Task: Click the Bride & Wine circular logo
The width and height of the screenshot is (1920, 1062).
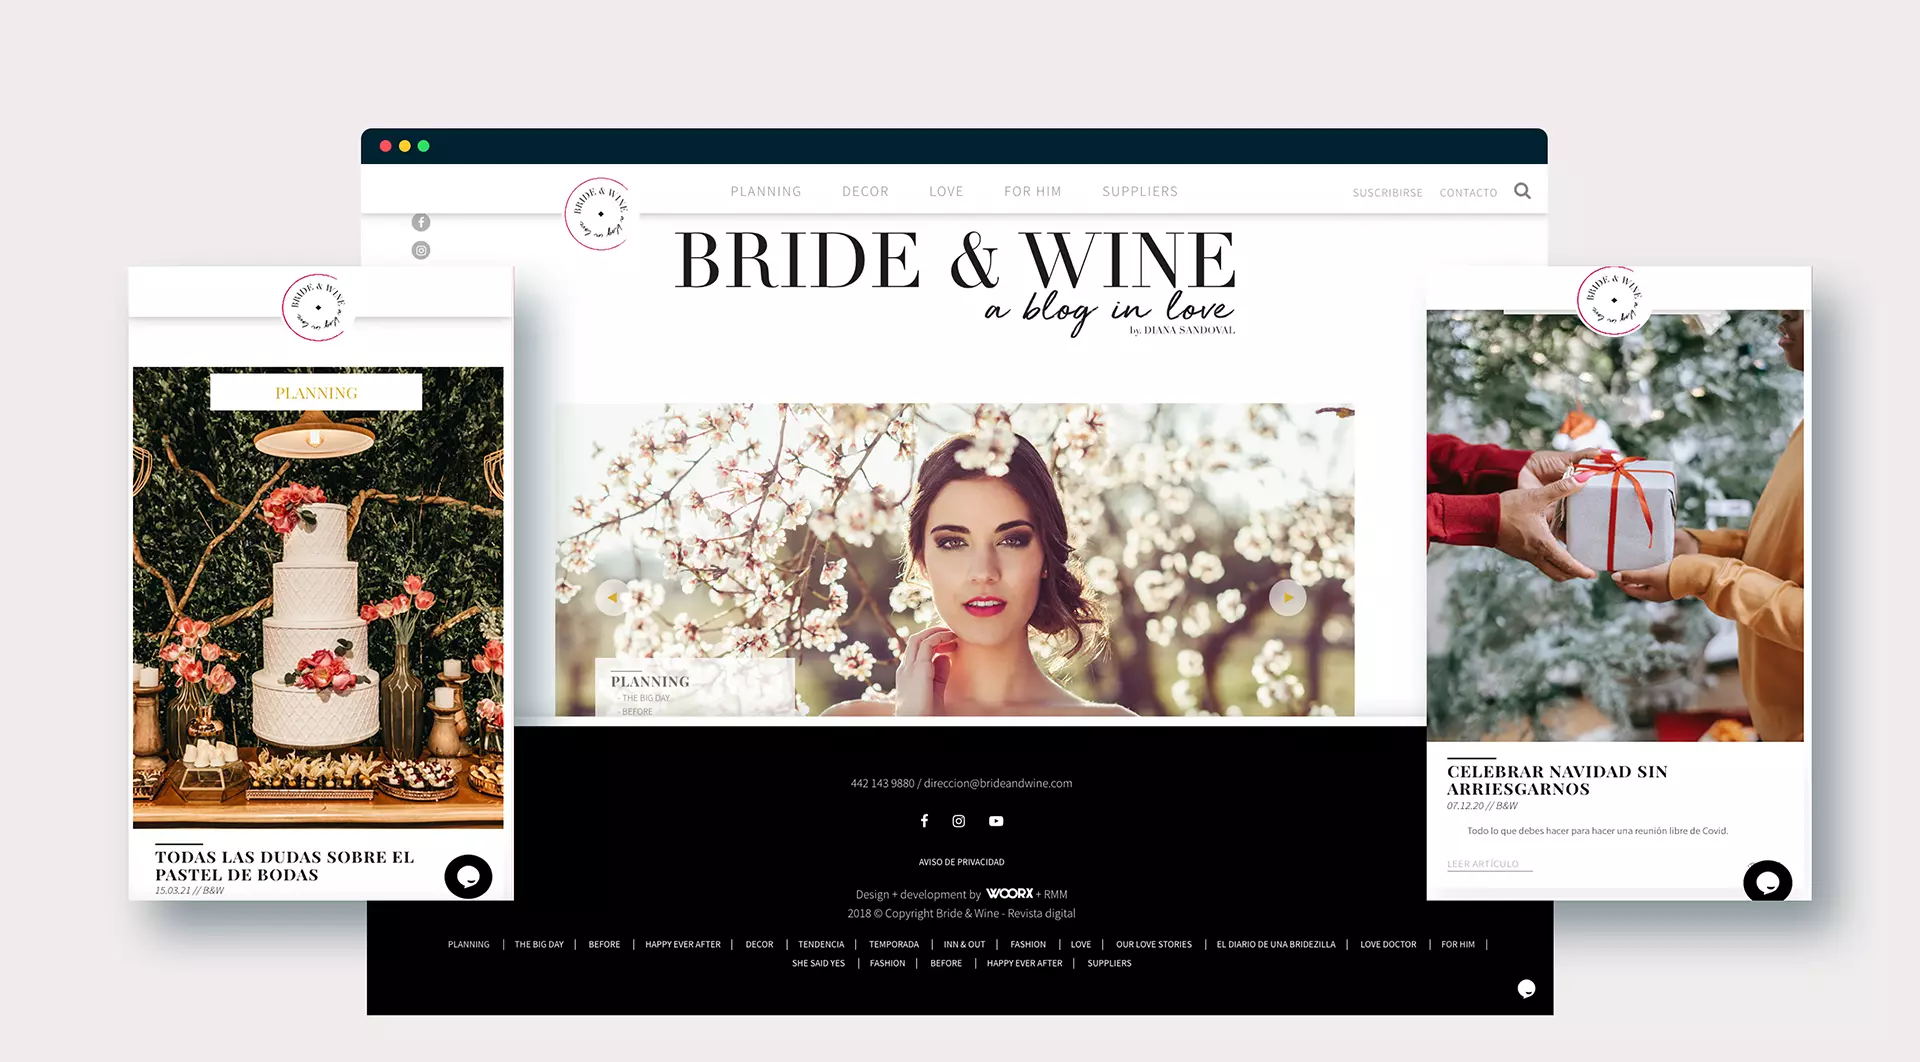Action: pyautogui.click(x=599, y=214)
